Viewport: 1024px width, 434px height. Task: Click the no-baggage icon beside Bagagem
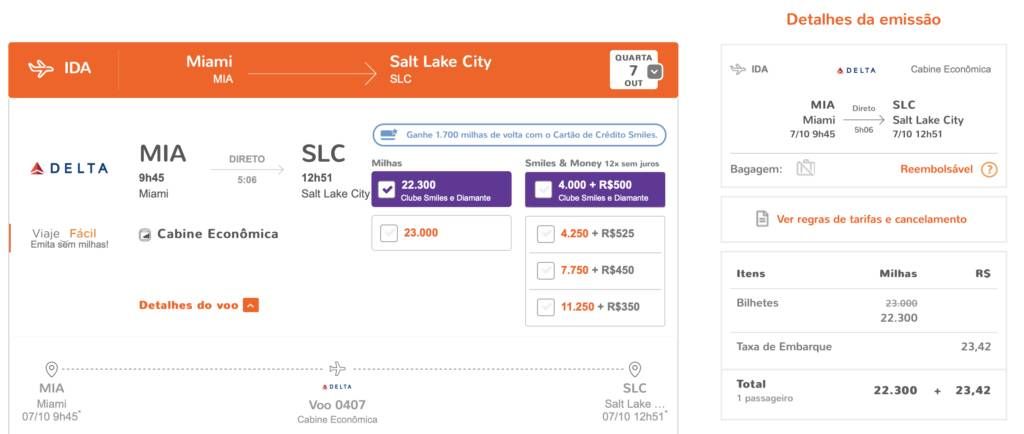pyautogui.click(x=806, y=169)
